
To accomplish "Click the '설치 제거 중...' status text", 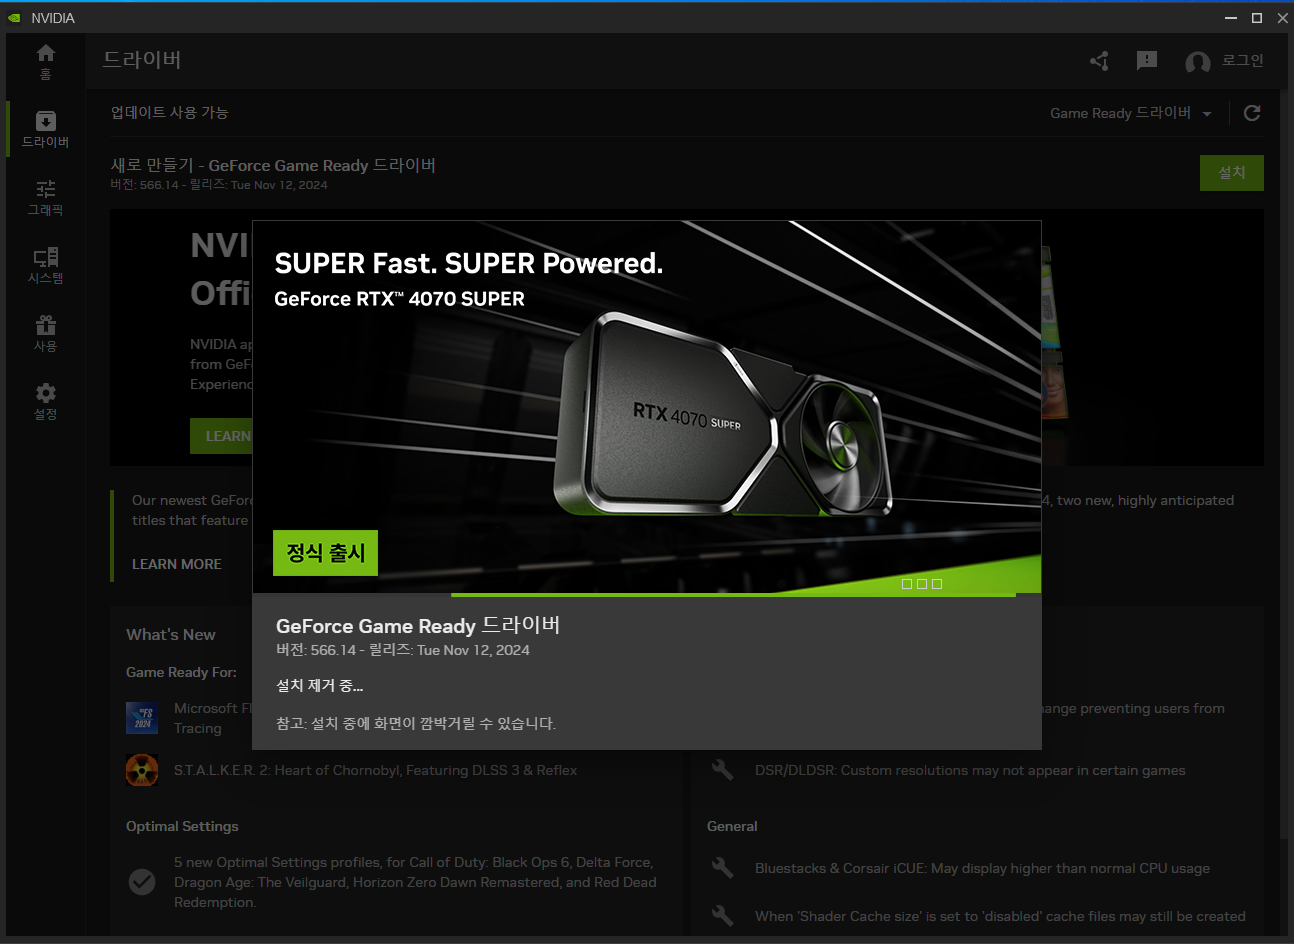I will pos(320,686).
